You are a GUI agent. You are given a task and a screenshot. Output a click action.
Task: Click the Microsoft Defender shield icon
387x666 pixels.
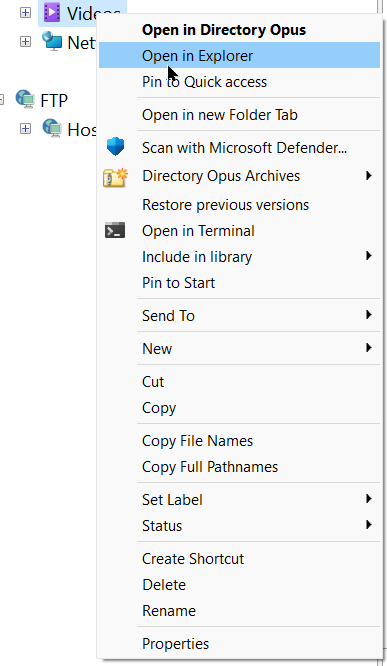pos(115,147)
